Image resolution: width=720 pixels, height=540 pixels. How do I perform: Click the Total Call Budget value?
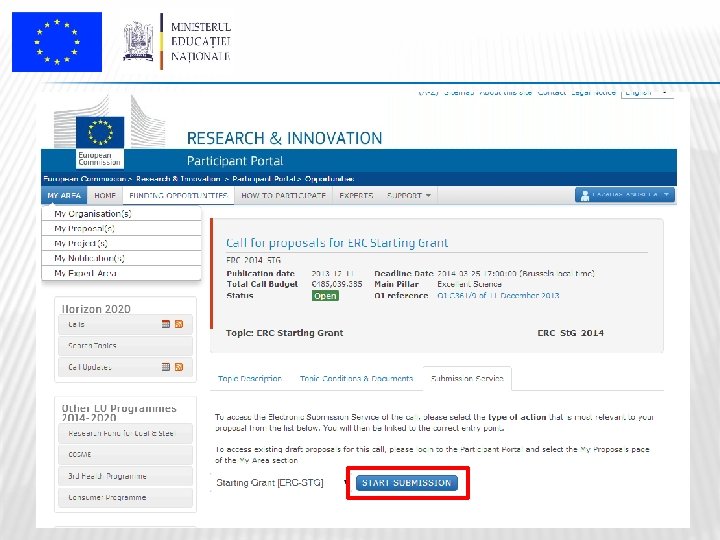(x=337, y=284)
